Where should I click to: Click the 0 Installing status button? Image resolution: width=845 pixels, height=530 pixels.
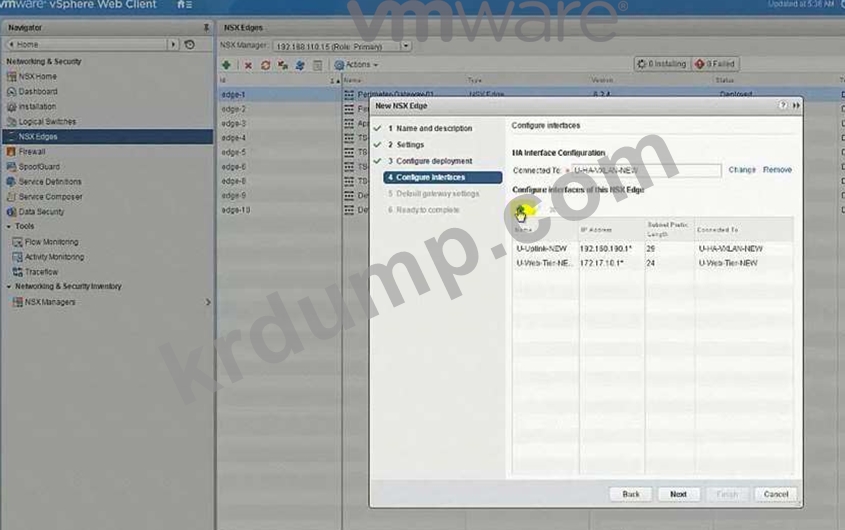click(x=662, y=64)
